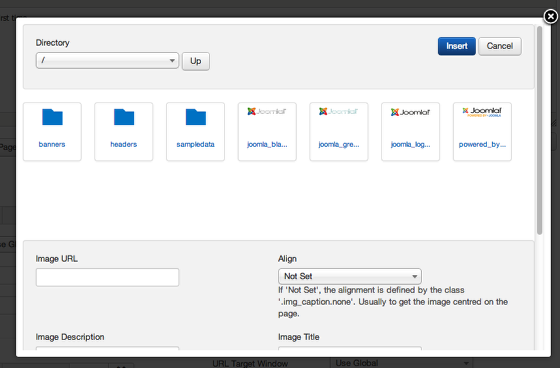The width and height of the screenshot is (560, 368).
Task: Focus the Image Description input field
Action: coord(107,348)
